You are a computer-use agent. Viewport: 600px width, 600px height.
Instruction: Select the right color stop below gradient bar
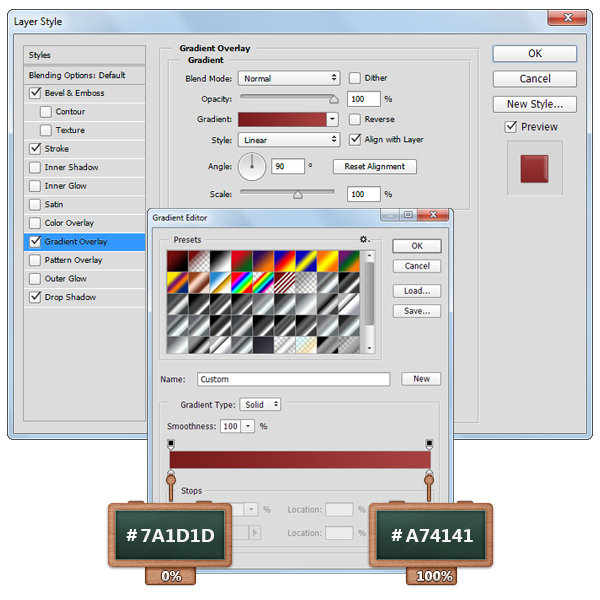pos(429,477)
